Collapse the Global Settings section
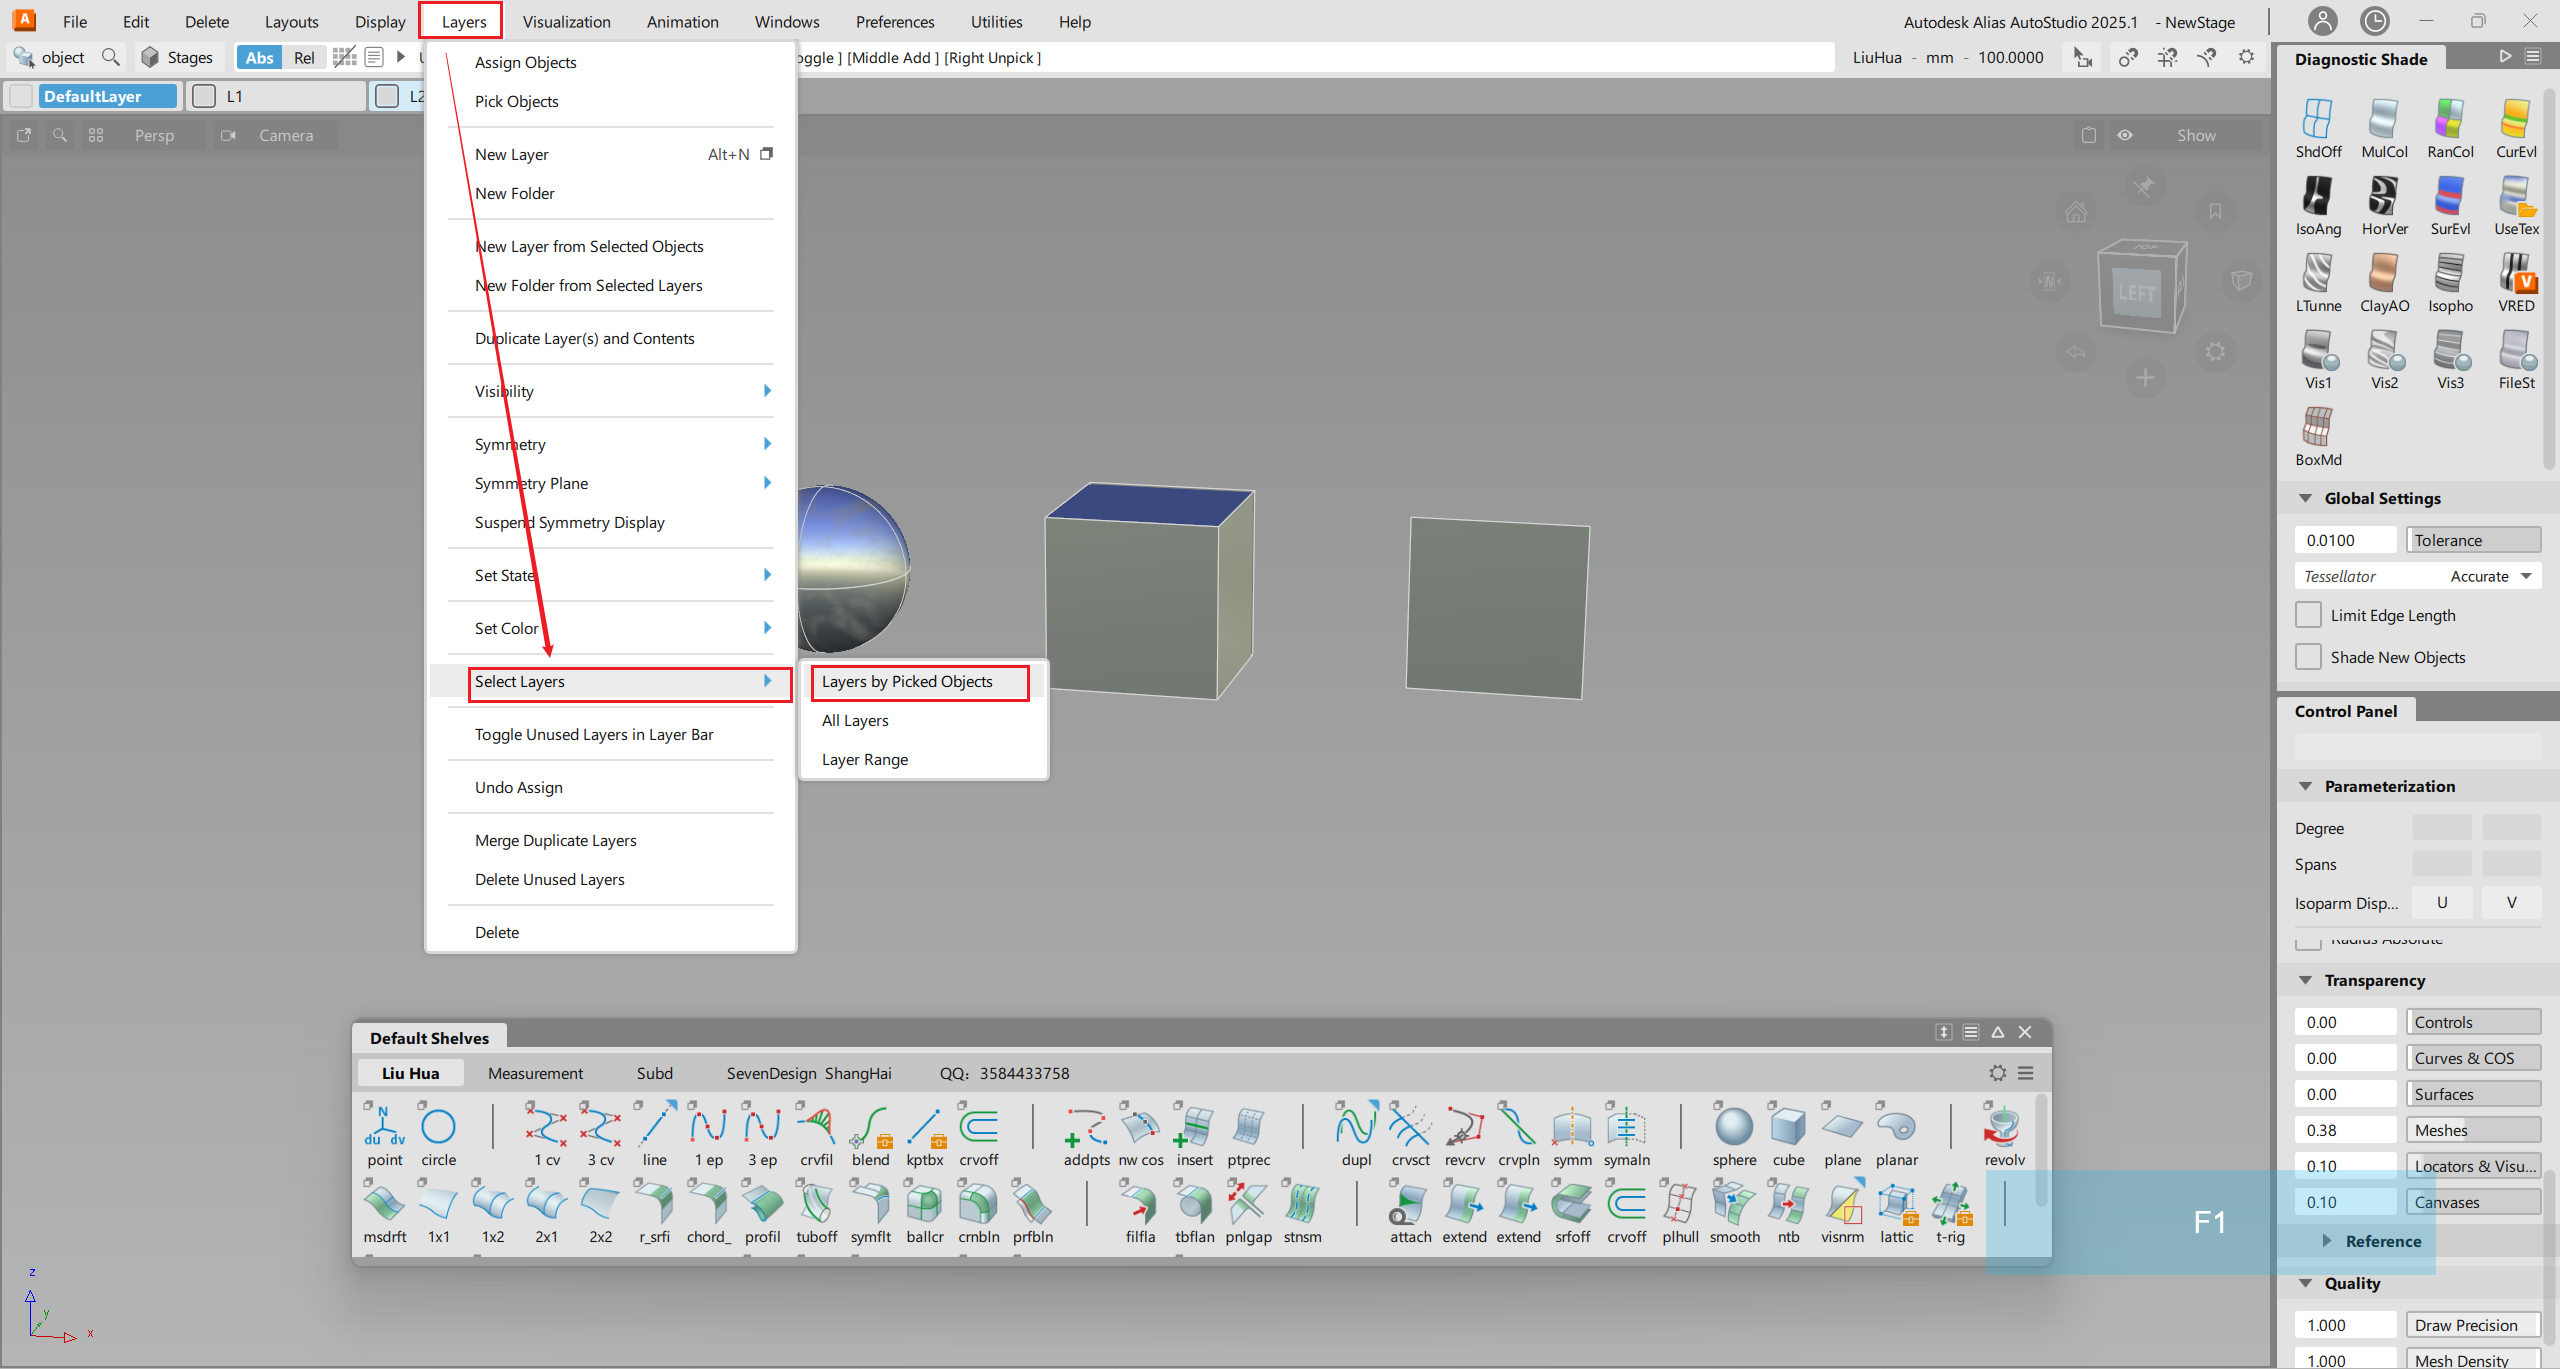The image size is (2560, 1369). [2305, 498]
